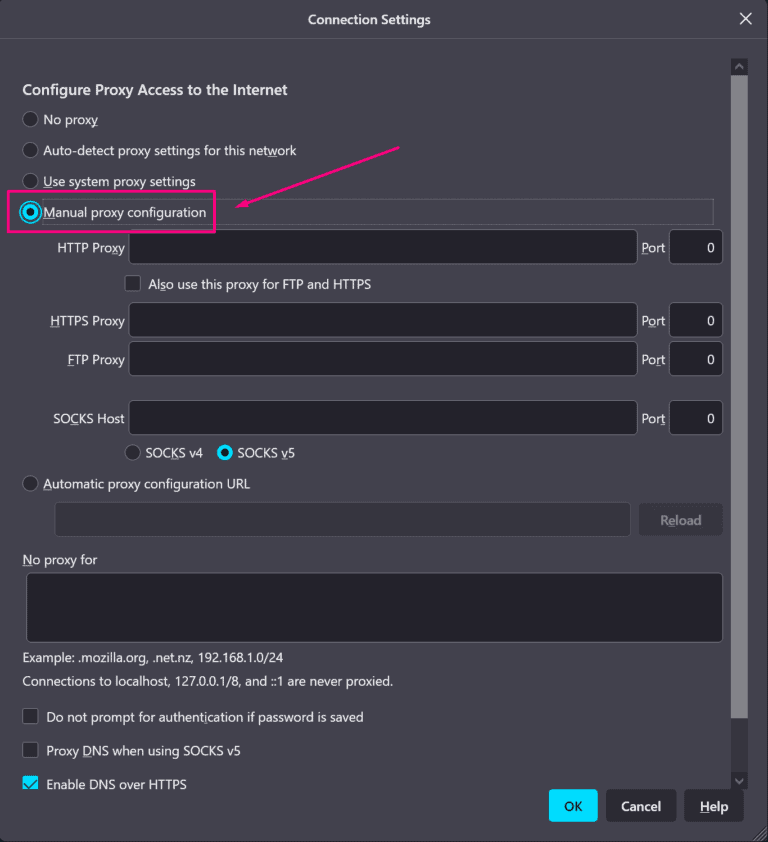Close the Connection Settings dialog with X

745,19
